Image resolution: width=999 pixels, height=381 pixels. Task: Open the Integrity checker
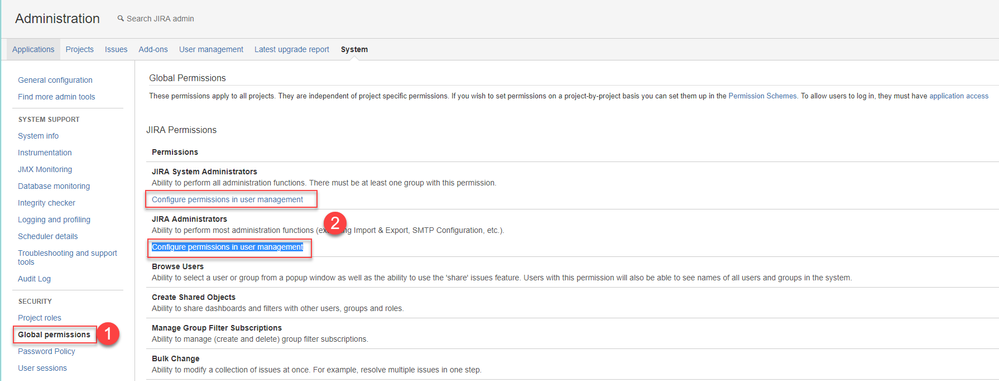pos(47,203)
